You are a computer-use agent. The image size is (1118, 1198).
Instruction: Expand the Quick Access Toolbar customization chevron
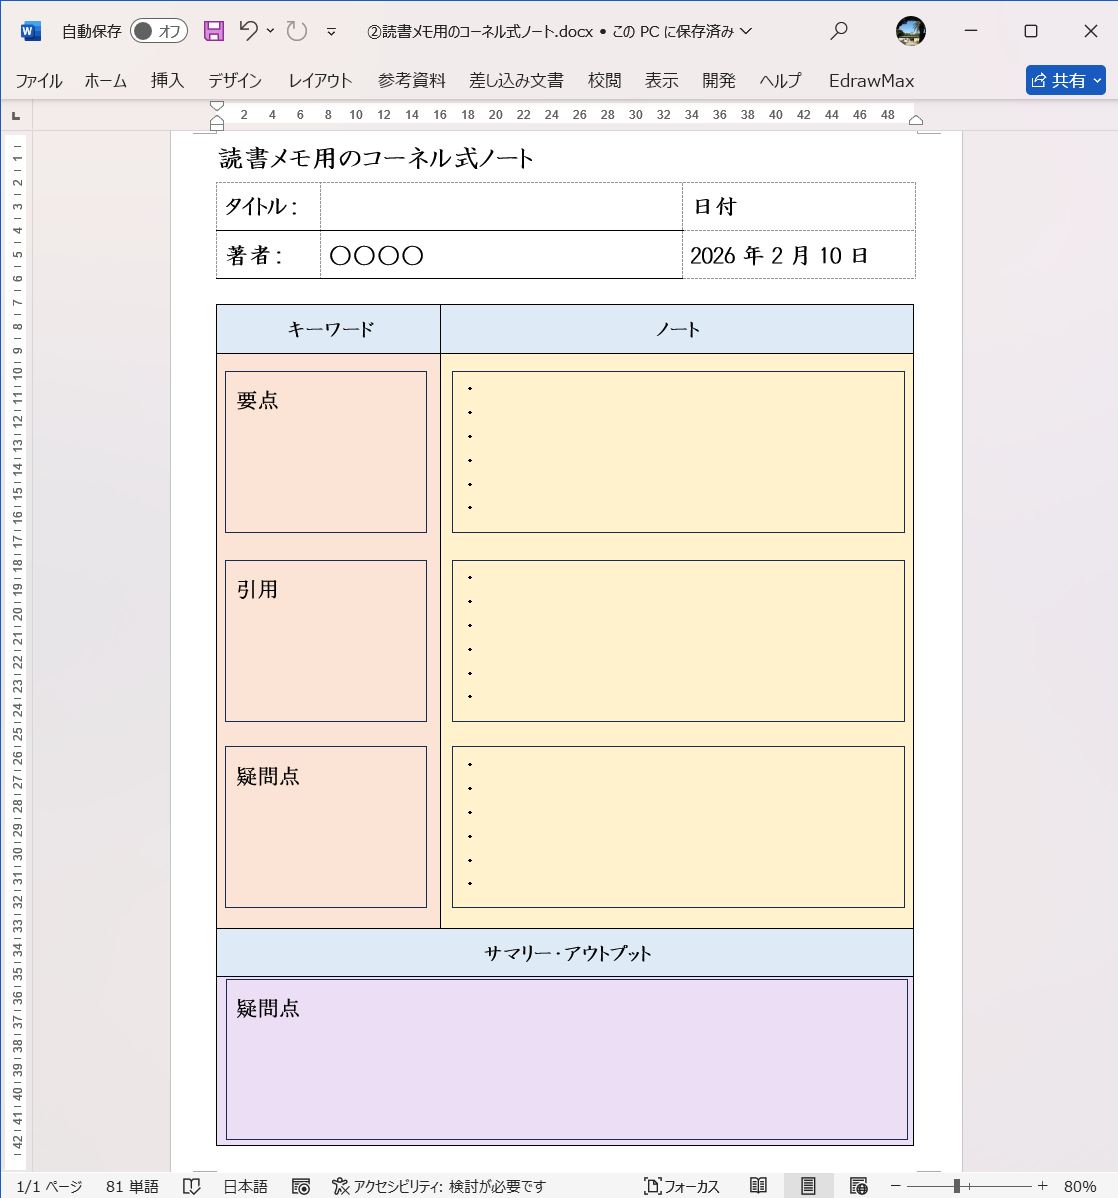pyautogui.click(x=330, y=31)
